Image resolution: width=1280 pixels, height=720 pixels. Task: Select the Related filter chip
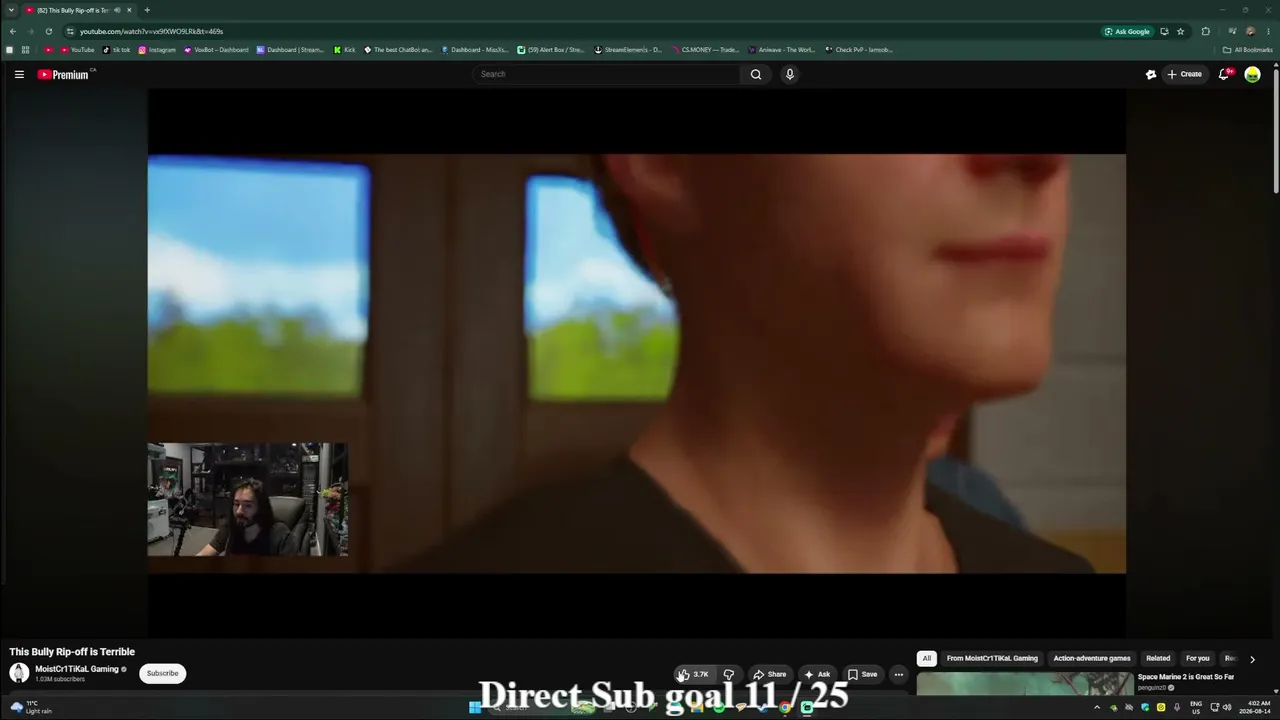(1158, 658)
